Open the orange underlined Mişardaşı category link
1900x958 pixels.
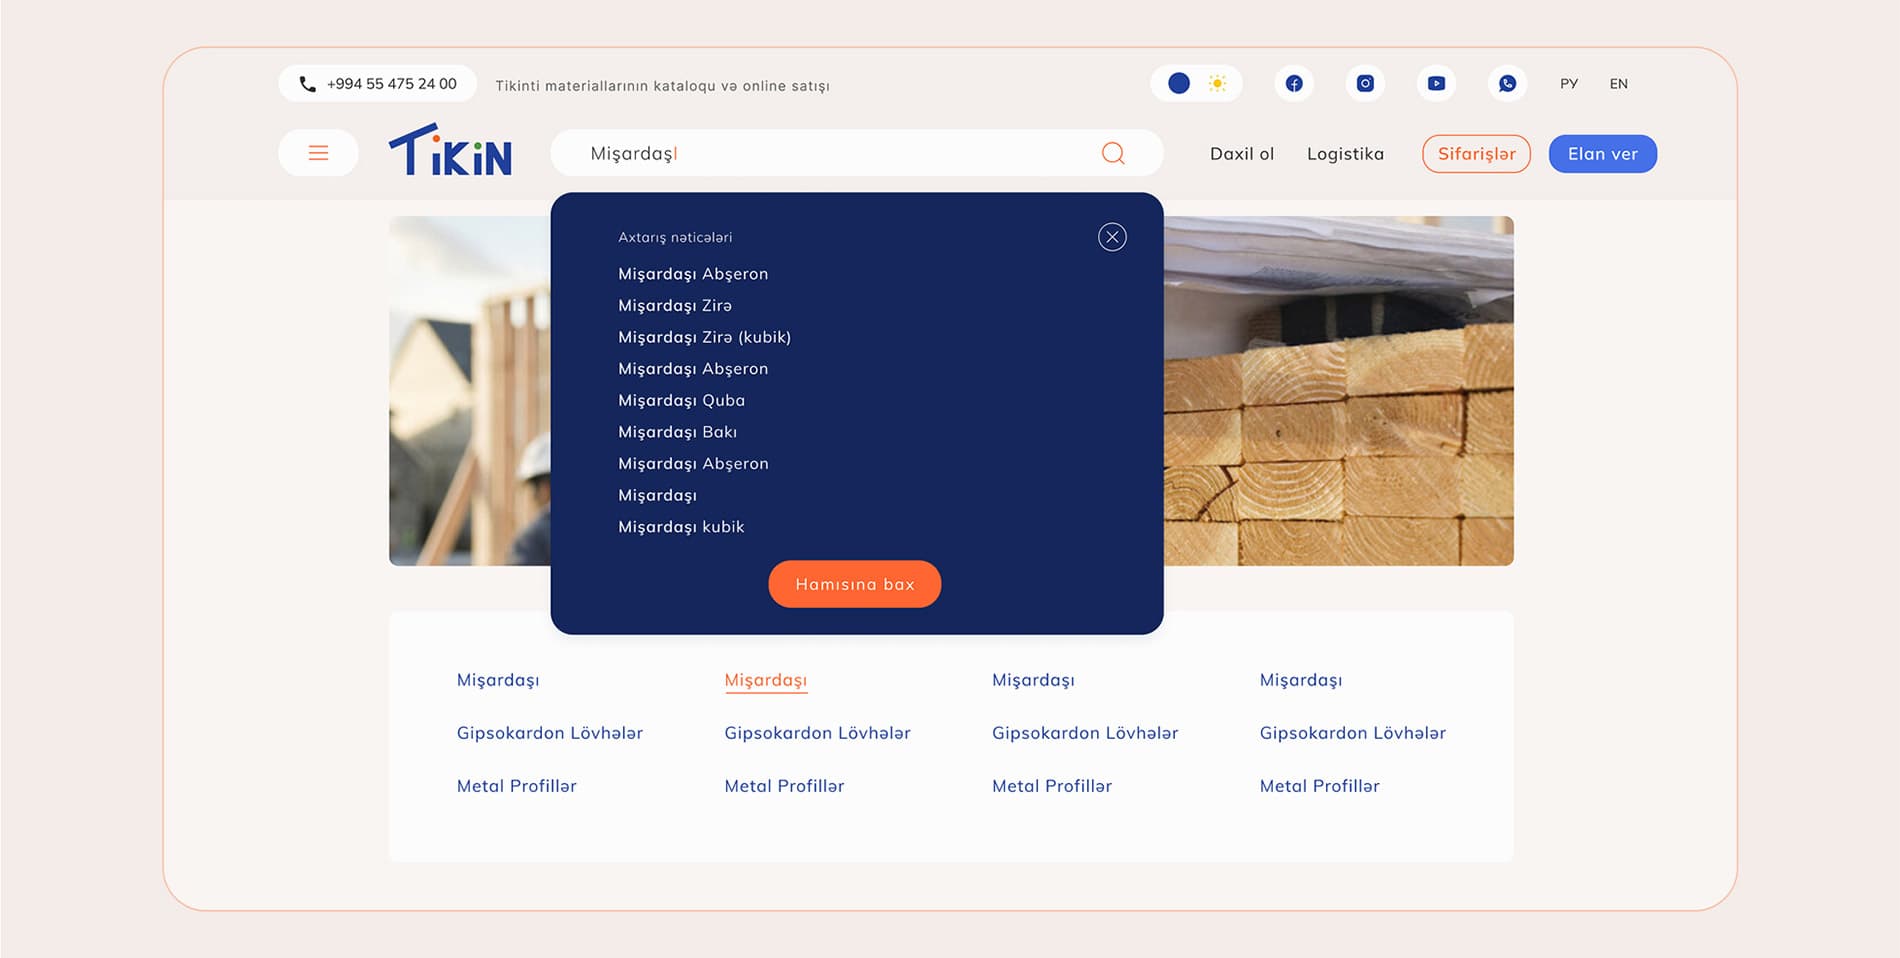tap(766, 680)
